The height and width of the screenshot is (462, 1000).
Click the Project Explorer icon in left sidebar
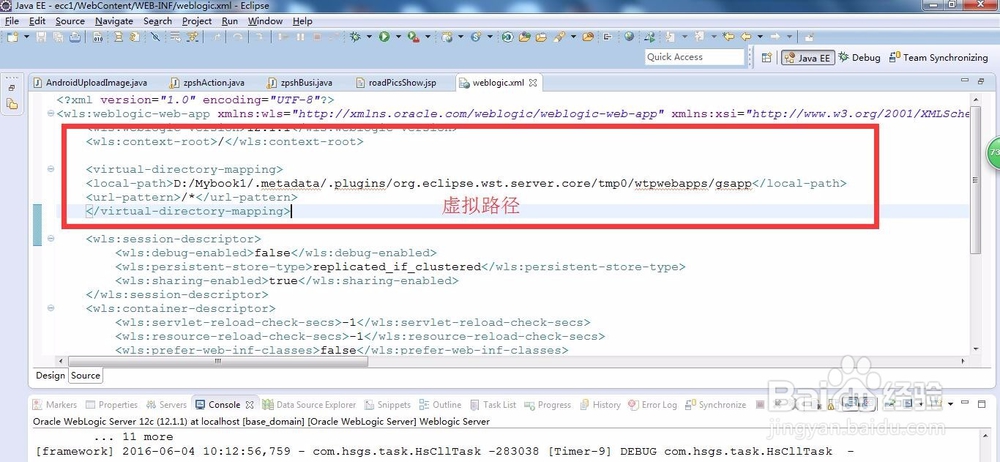coord(12,104)
